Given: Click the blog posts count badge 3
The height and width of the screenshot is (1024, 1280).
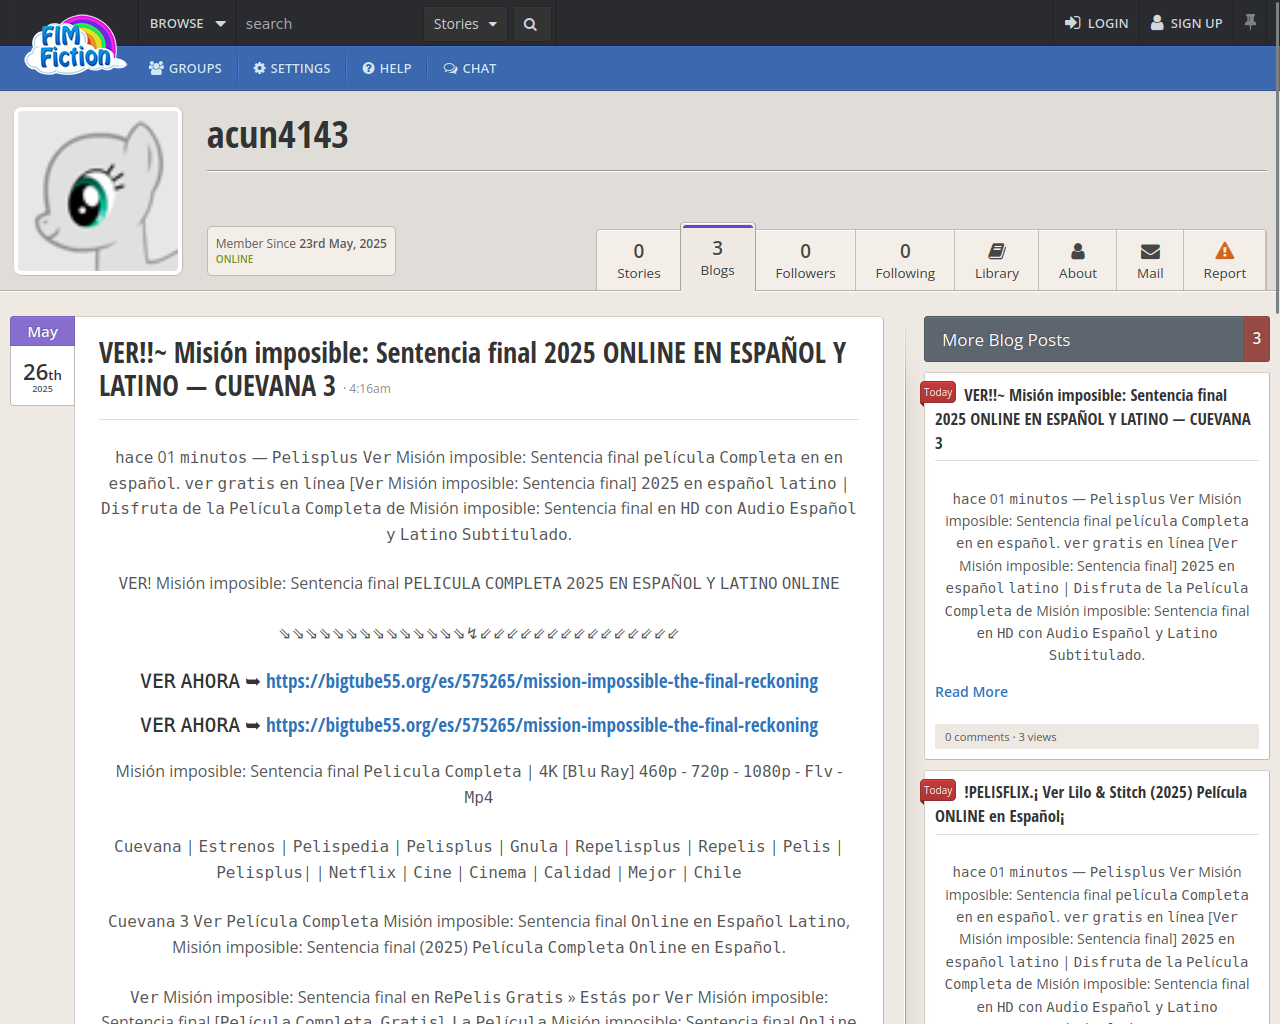Looking at the screenshot, I should click(1257, 339).
